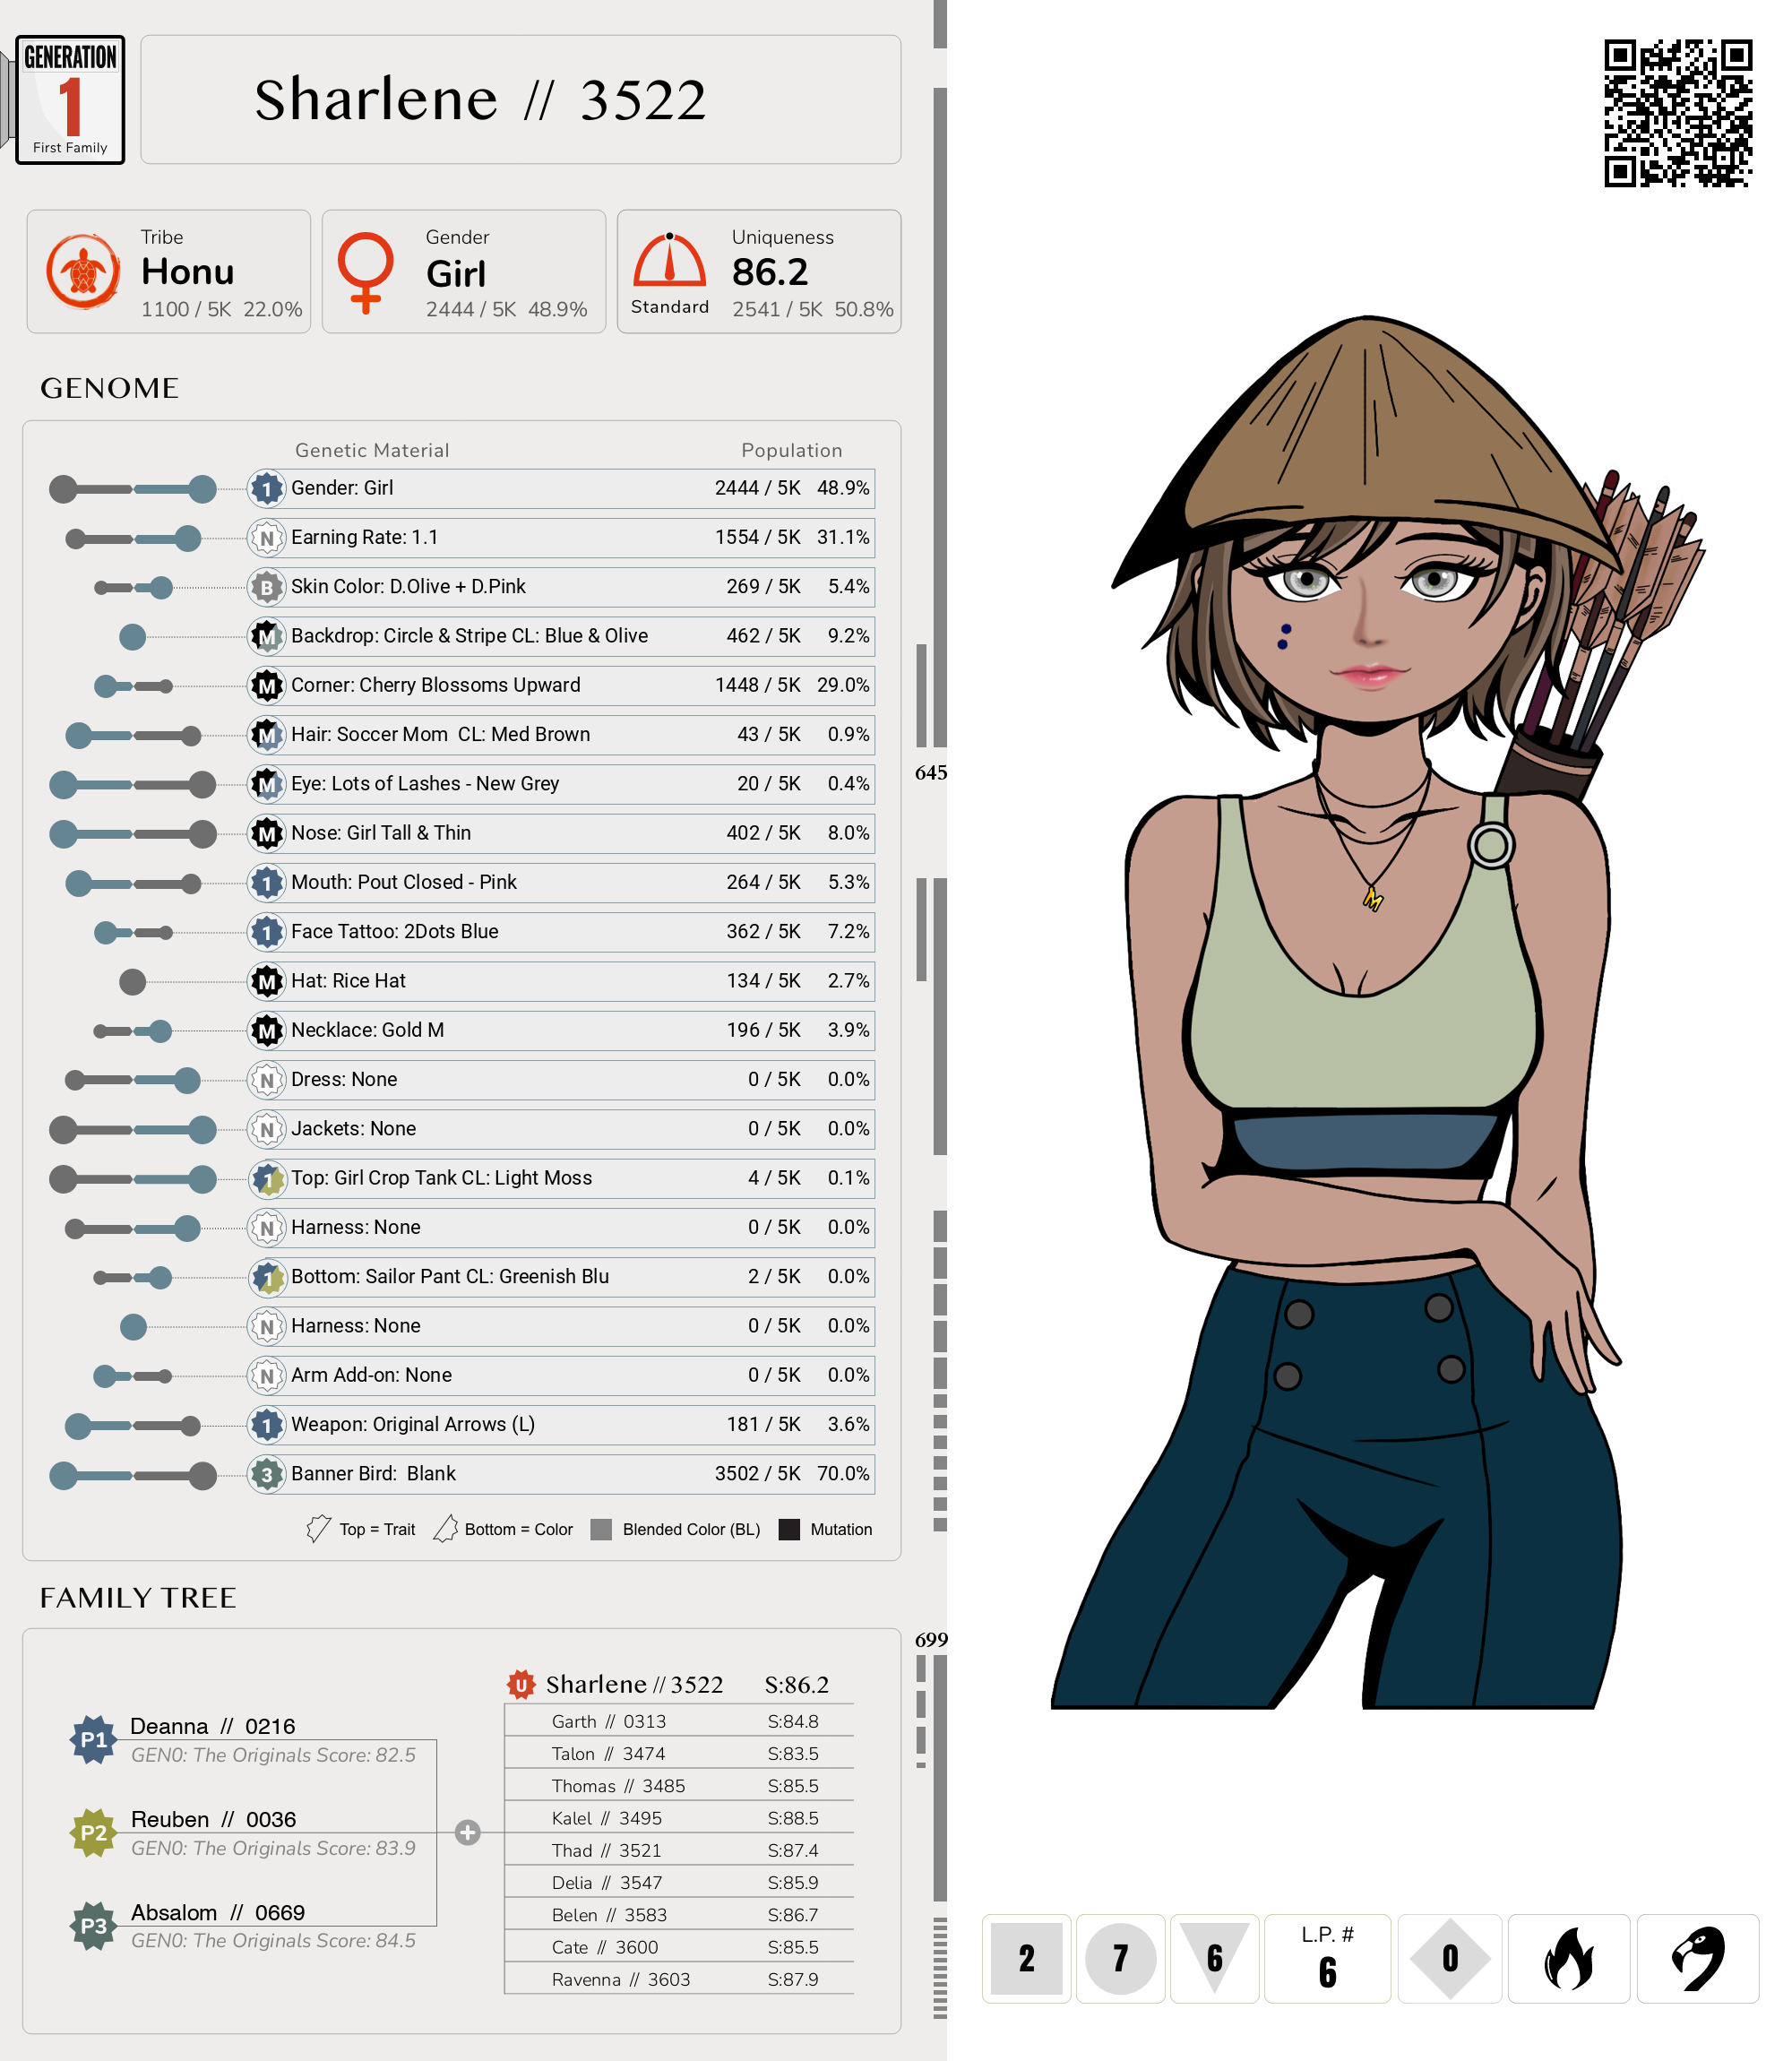Viewport: 1792px width, 2061px height.
Task: Click the black Mutation legend swatch
Action: [789, 1529]
